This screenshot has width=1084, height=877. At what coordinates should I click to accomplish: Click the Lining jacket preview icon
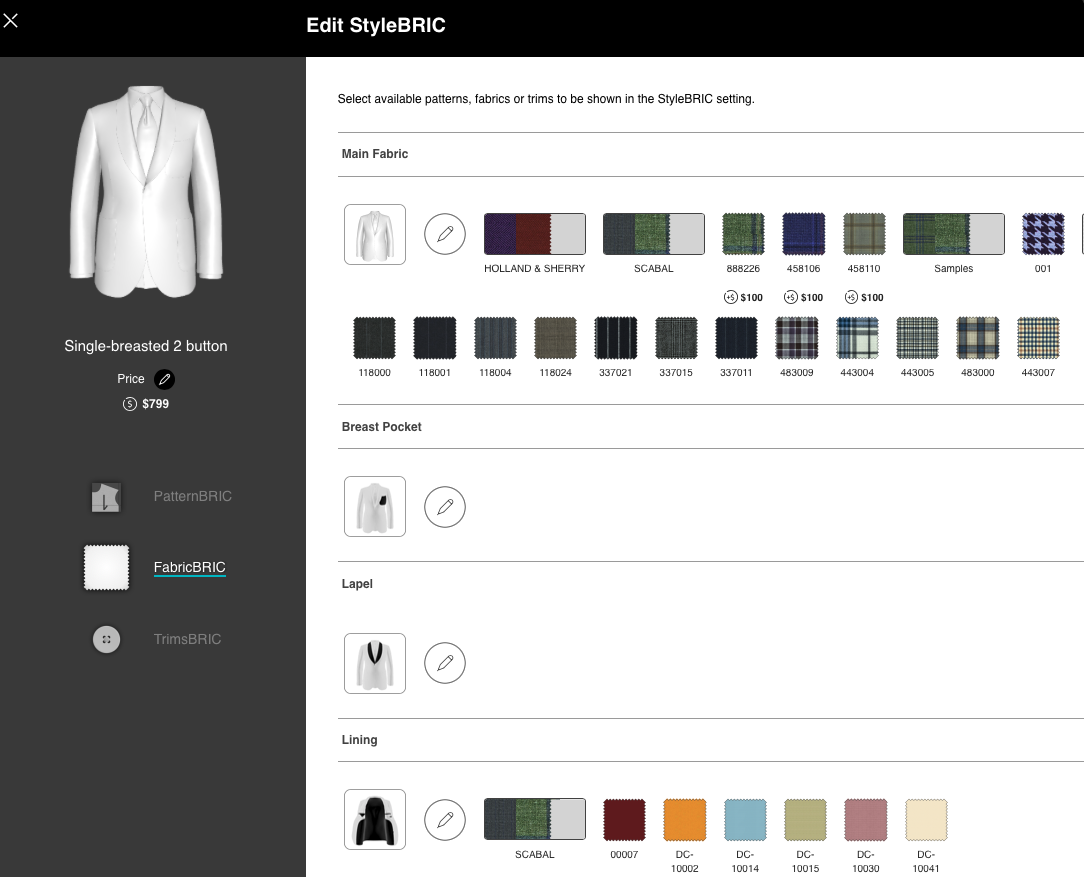375,820
